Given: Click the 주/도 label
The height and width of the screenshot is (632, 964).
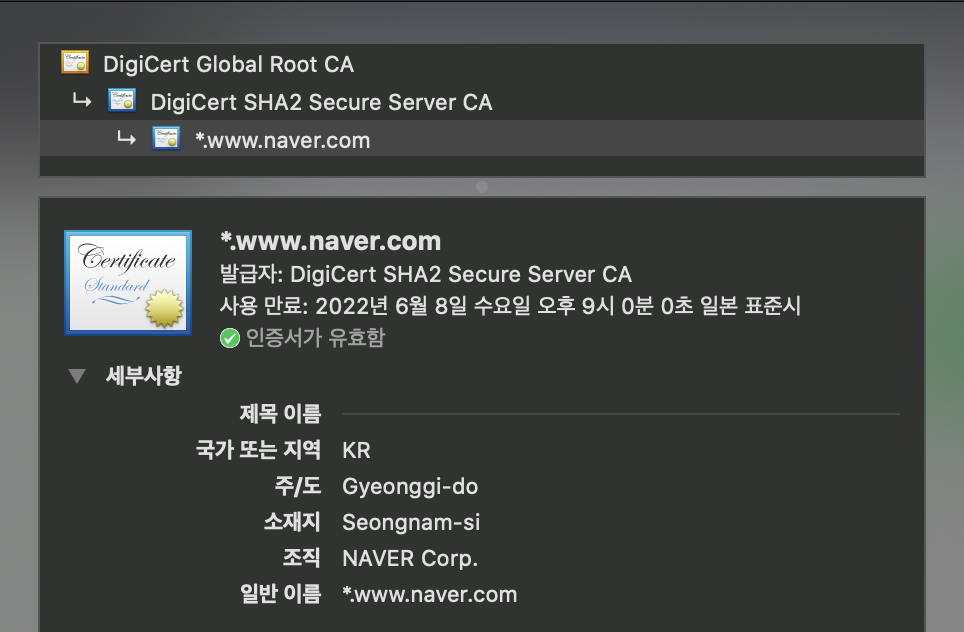Looking at the screenshot, I should [x=298, y=486].
